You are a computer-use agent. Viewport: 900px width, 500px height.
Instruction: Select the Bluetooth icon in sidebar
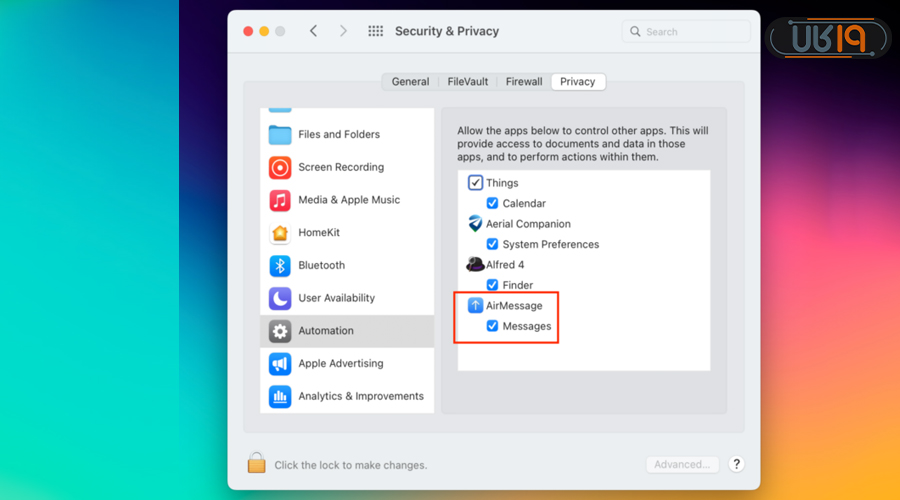coord(280,266)
